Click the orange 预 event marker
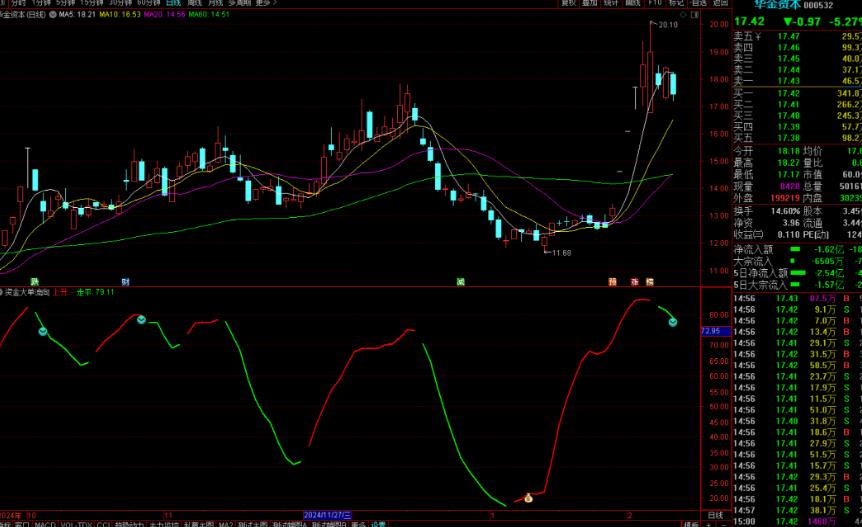Screen dimensions: 862x527 [x=612, y=281]
